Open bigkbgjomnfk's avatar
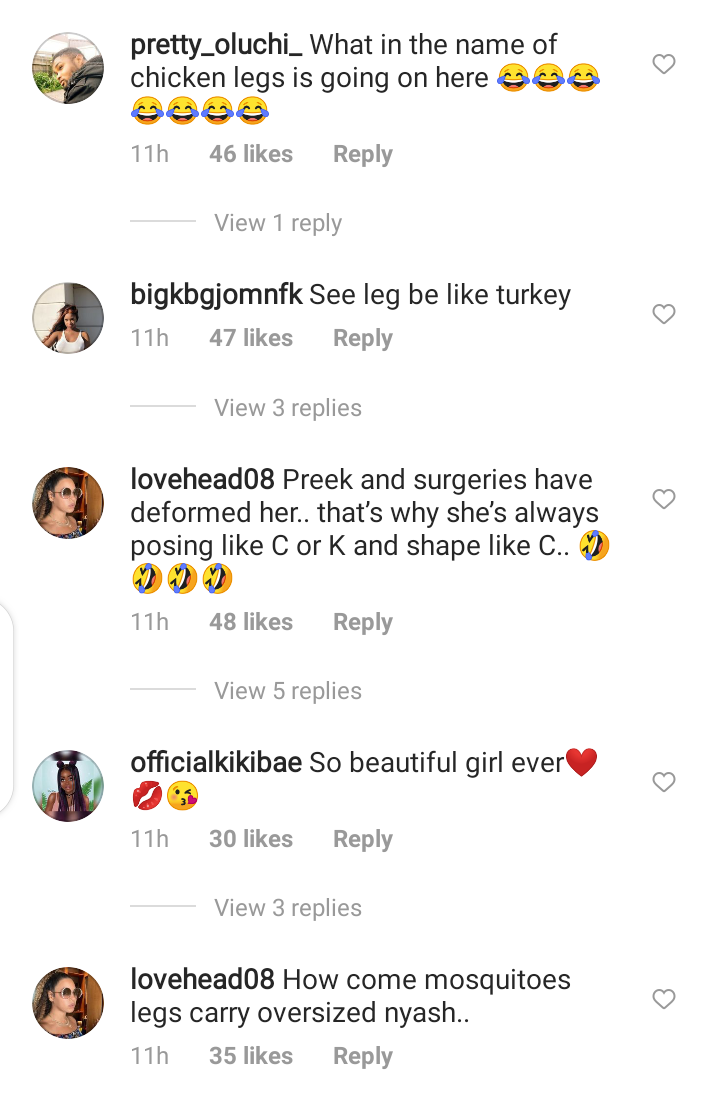The width and height of the screenshot is (720, 1103). (x=68, y=318)
